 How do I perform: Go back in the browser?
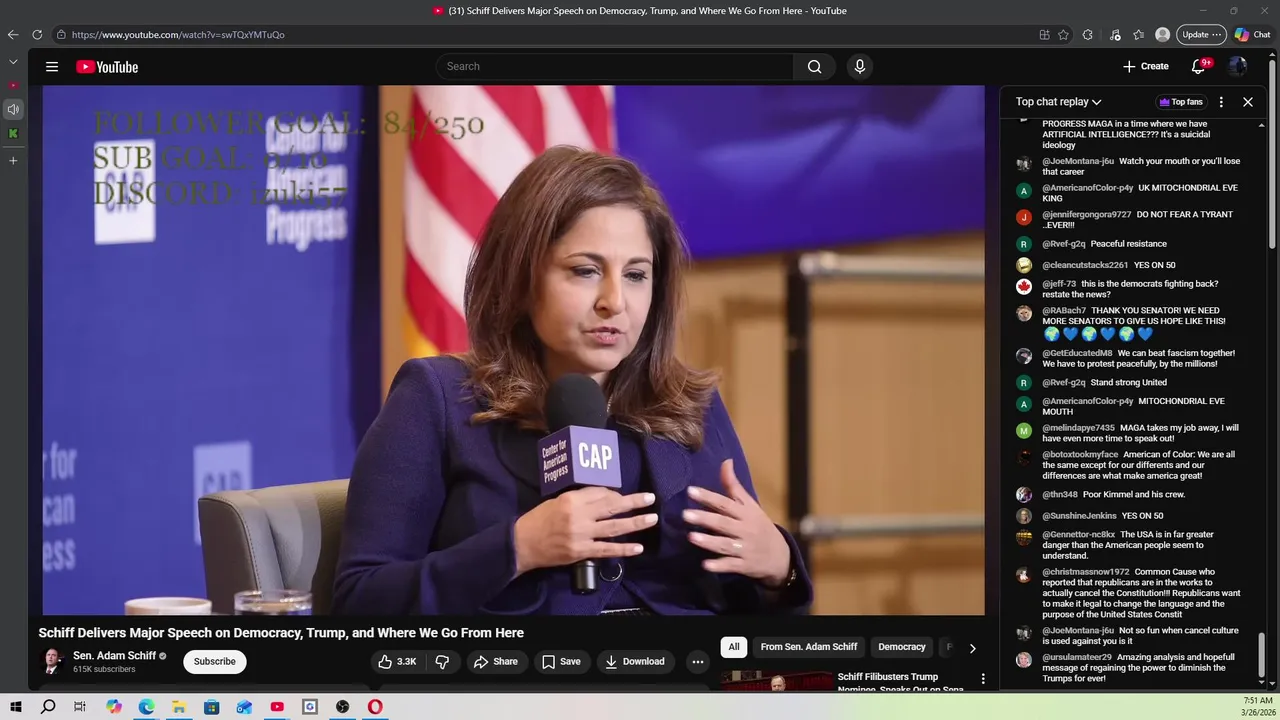pos(13,35)
